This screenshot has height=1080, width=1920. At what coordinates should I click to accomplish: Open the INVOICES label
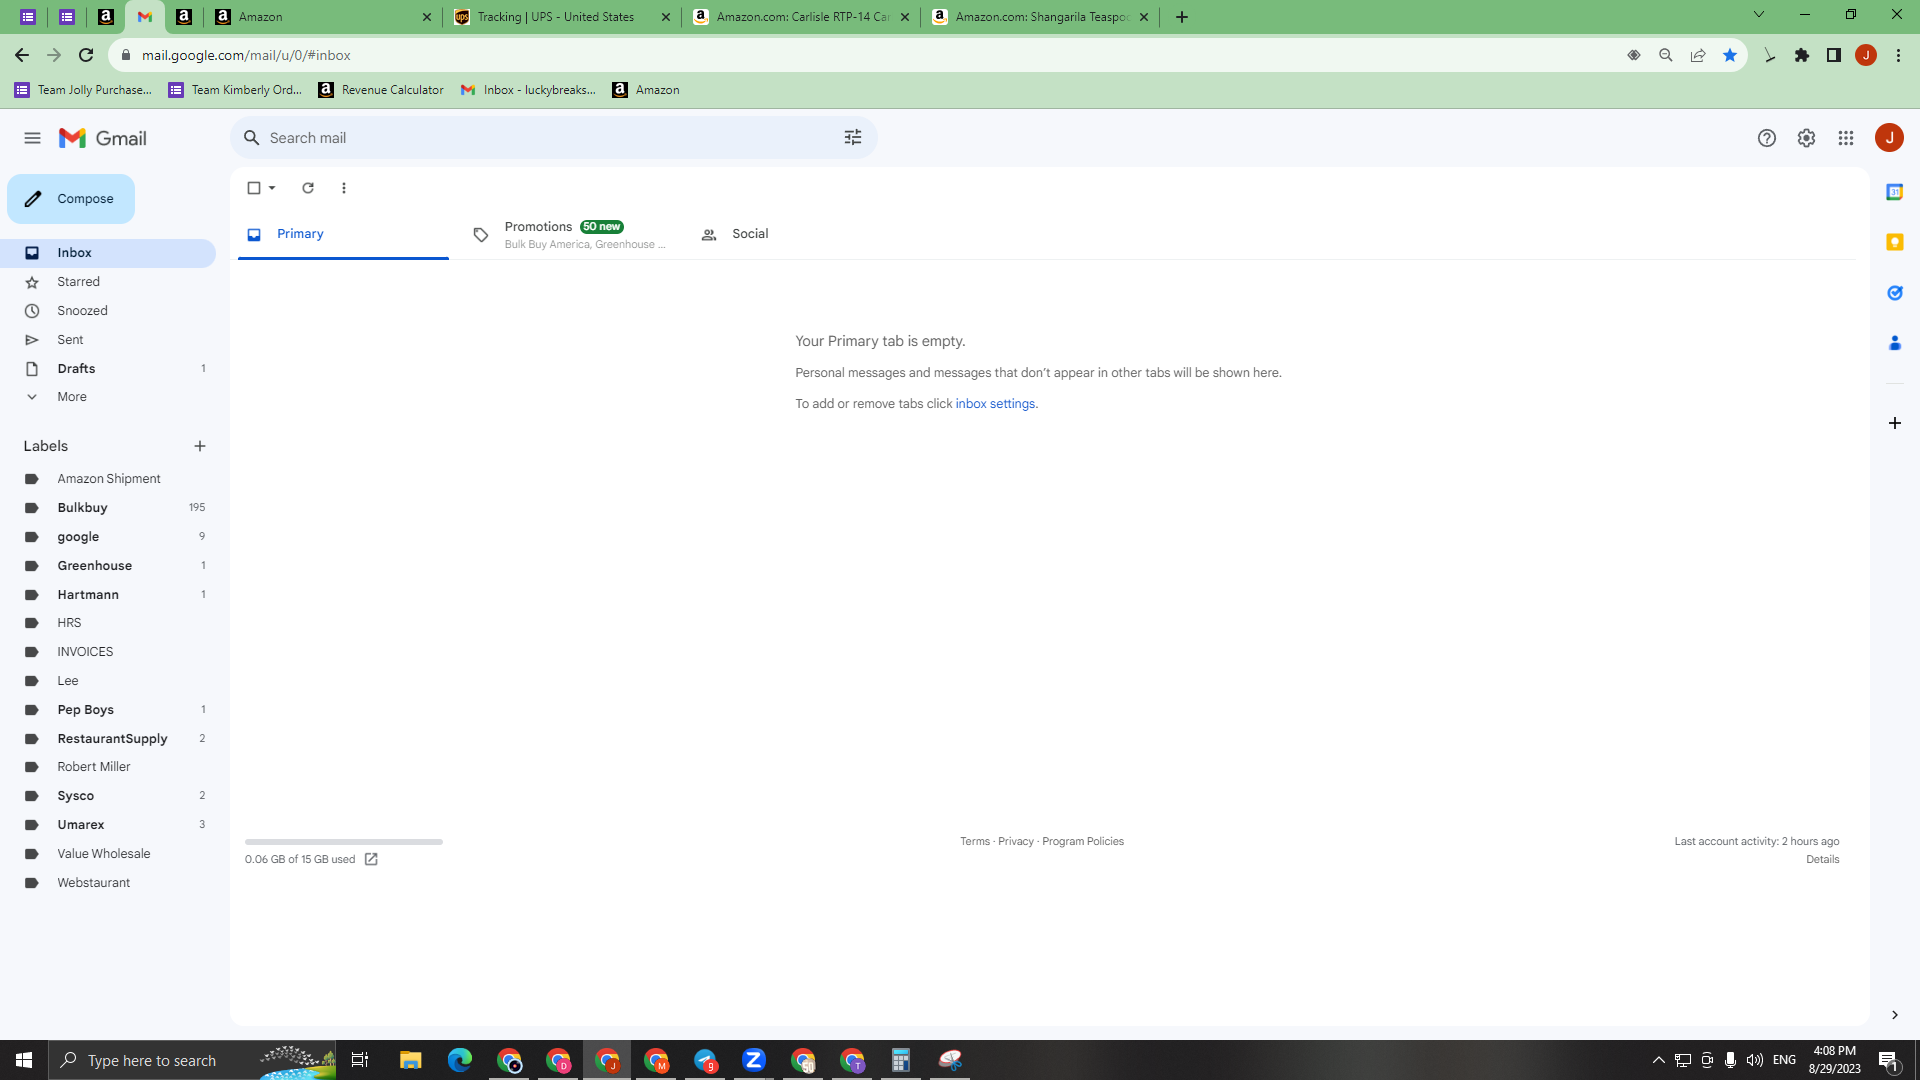tap(108, 652)
